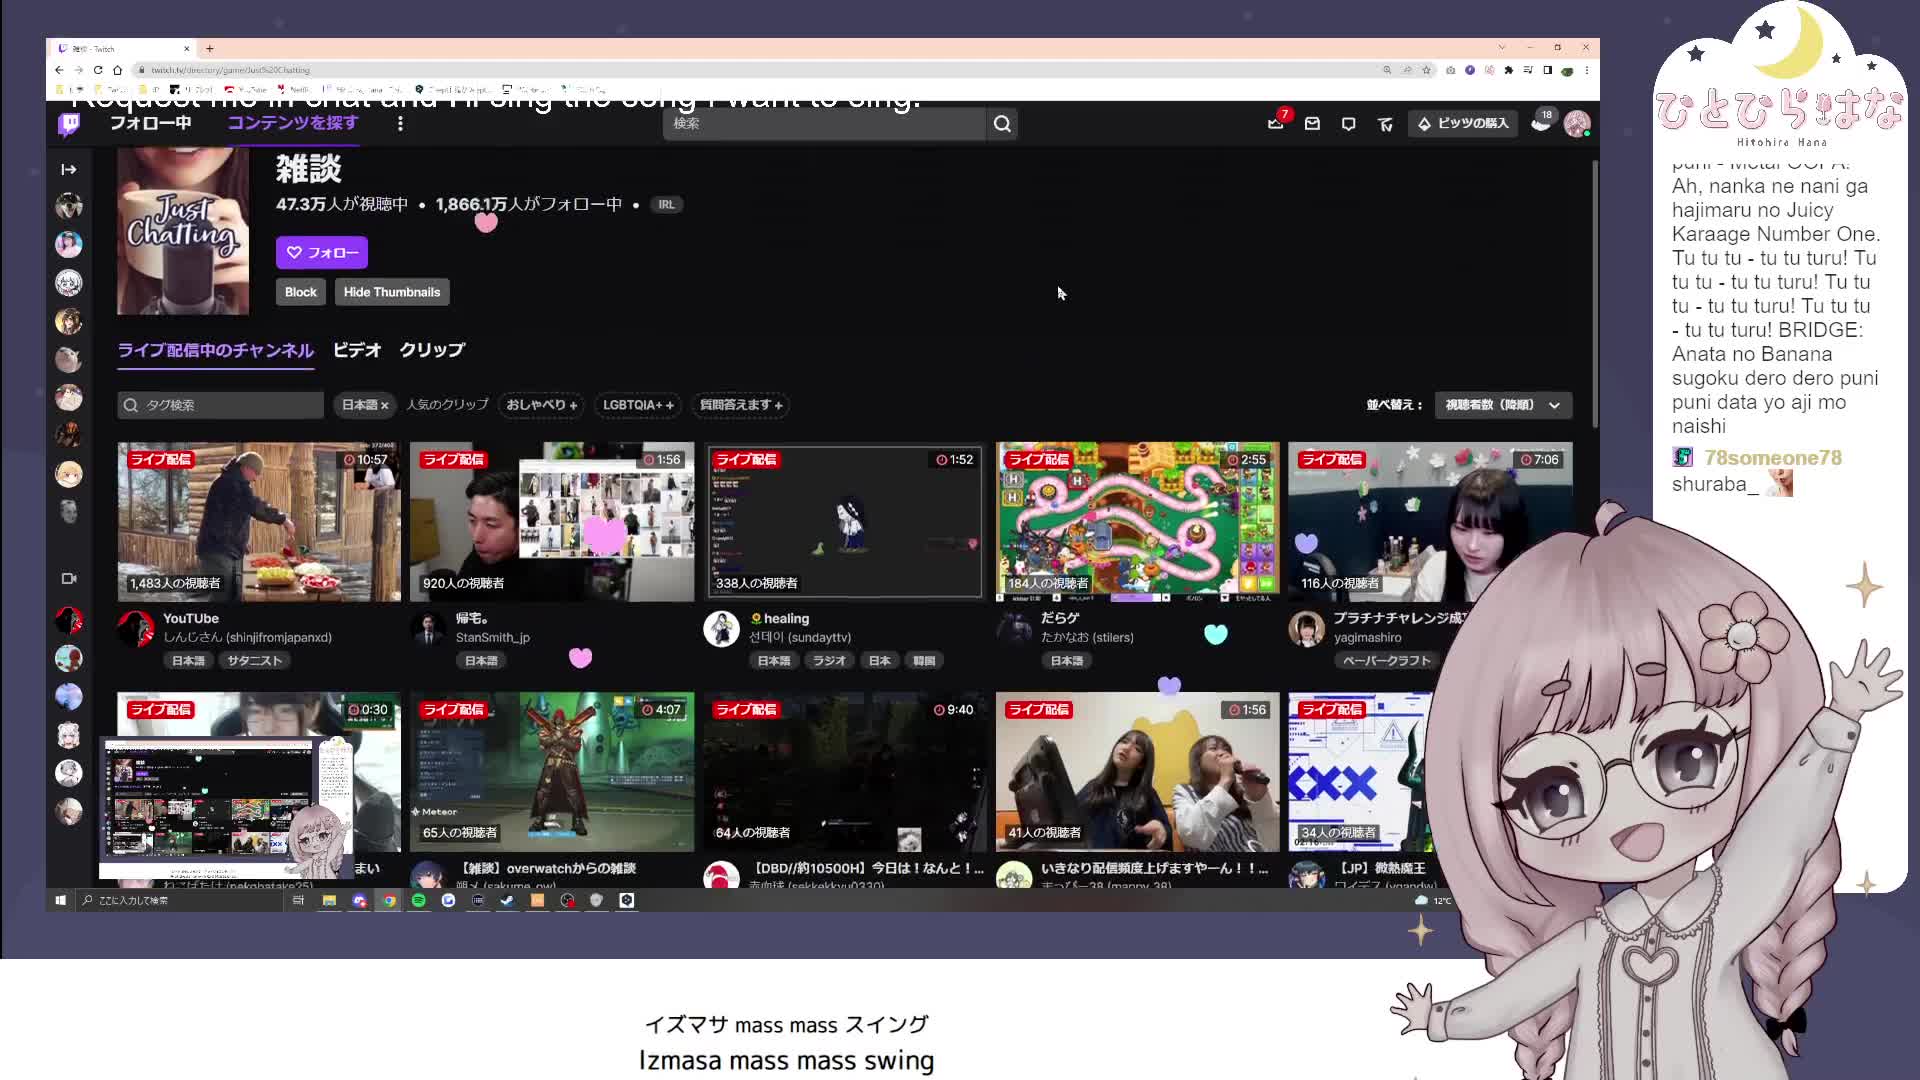Click the IRL category tag
The height and width of the screenshot is (1080, 1920).
pos(666,205)
